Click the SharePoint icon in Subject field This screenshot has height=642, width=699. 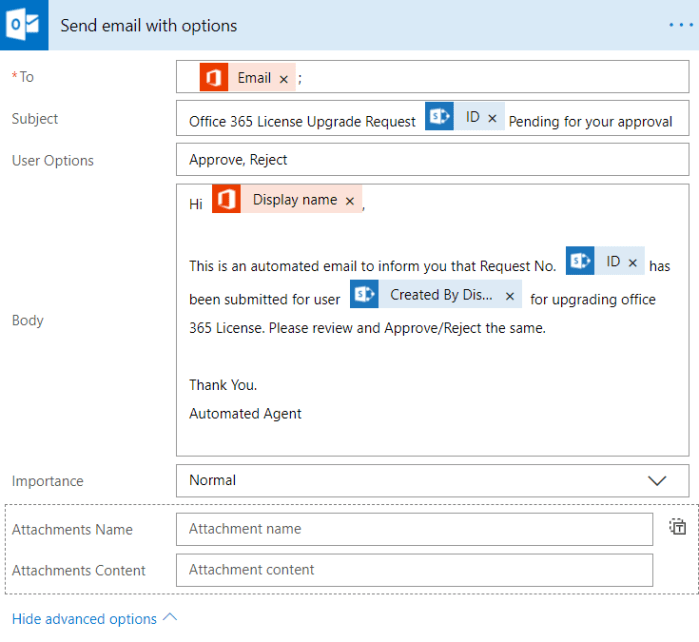click(438, 118)
